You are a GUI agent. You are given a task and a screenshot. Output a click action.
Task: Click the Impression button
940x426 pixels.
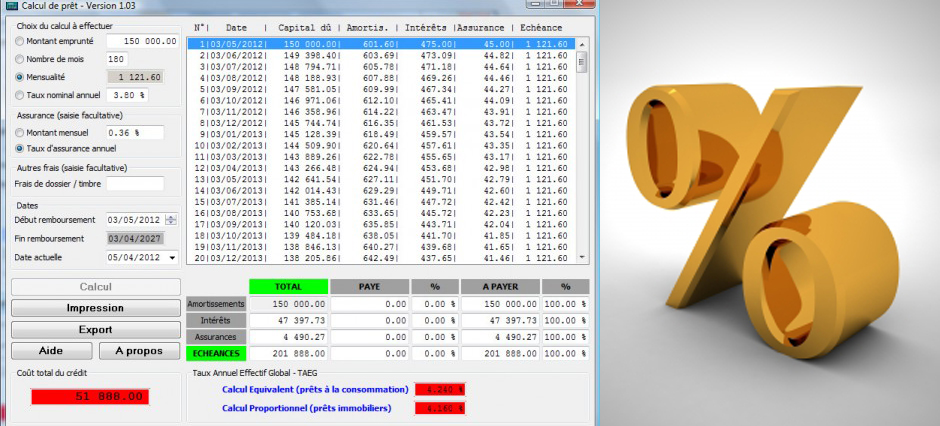pos(95,308)
